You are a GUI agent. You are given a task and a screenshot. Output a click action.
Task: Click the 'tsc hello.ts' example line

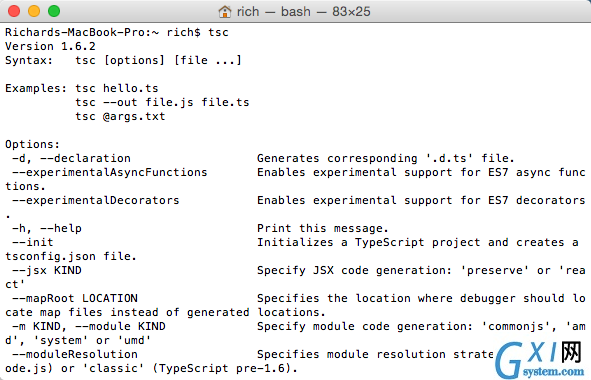[x=116, y=88]
